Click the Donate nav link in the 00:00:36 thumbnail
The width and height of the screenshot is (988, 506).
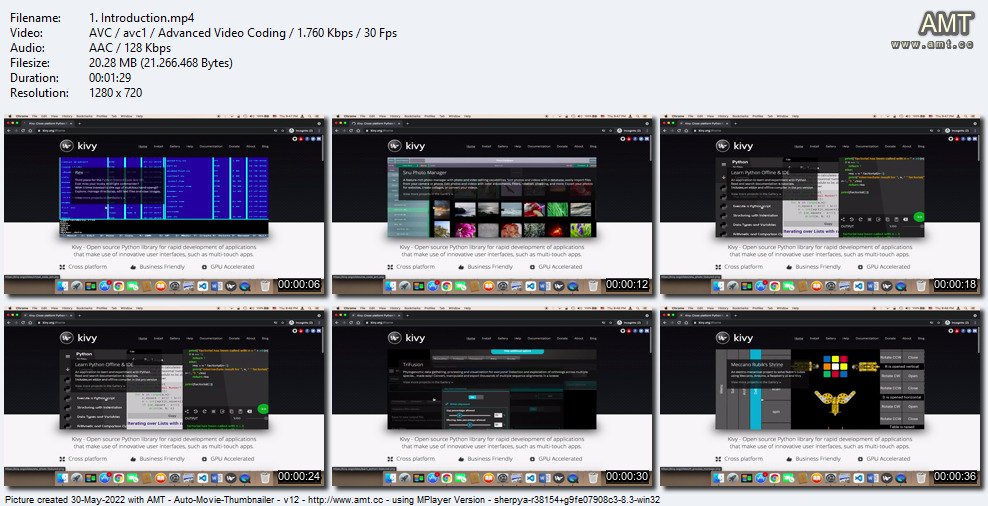[890, 338]
